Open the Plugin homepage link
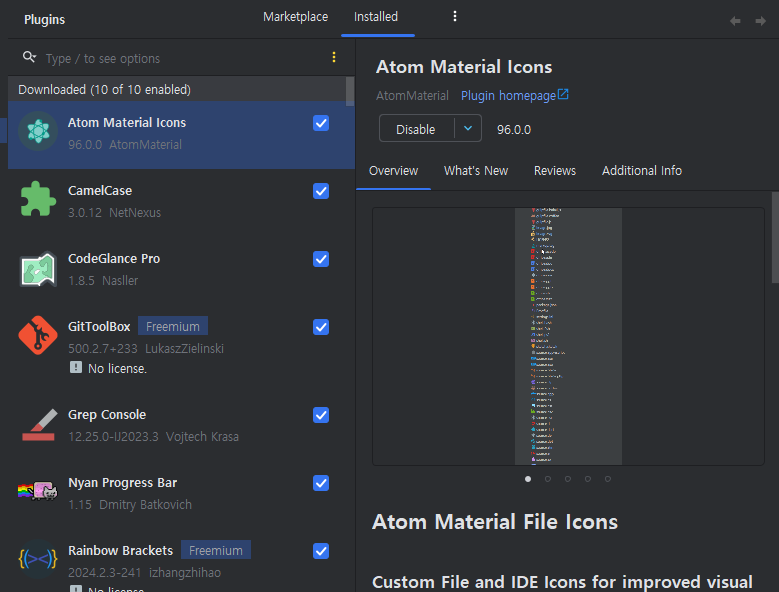 click(508, 95)
